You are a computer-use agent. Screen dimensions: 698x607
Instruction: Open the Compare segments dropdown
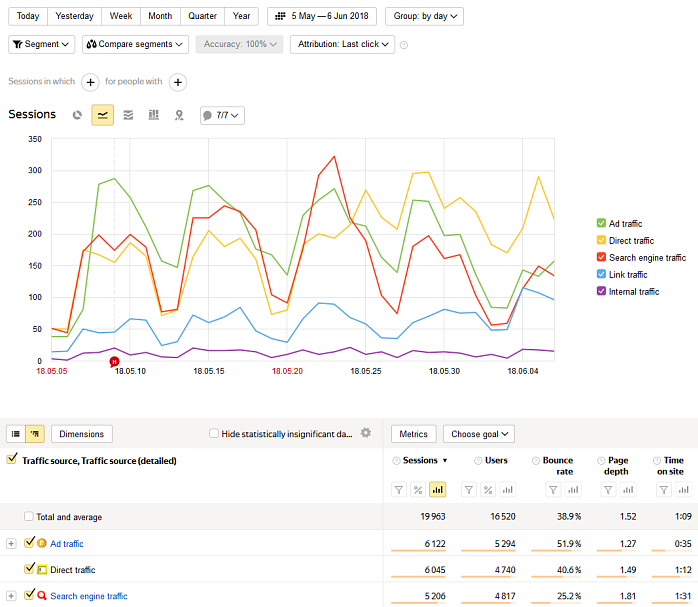(x=135, y=44)
